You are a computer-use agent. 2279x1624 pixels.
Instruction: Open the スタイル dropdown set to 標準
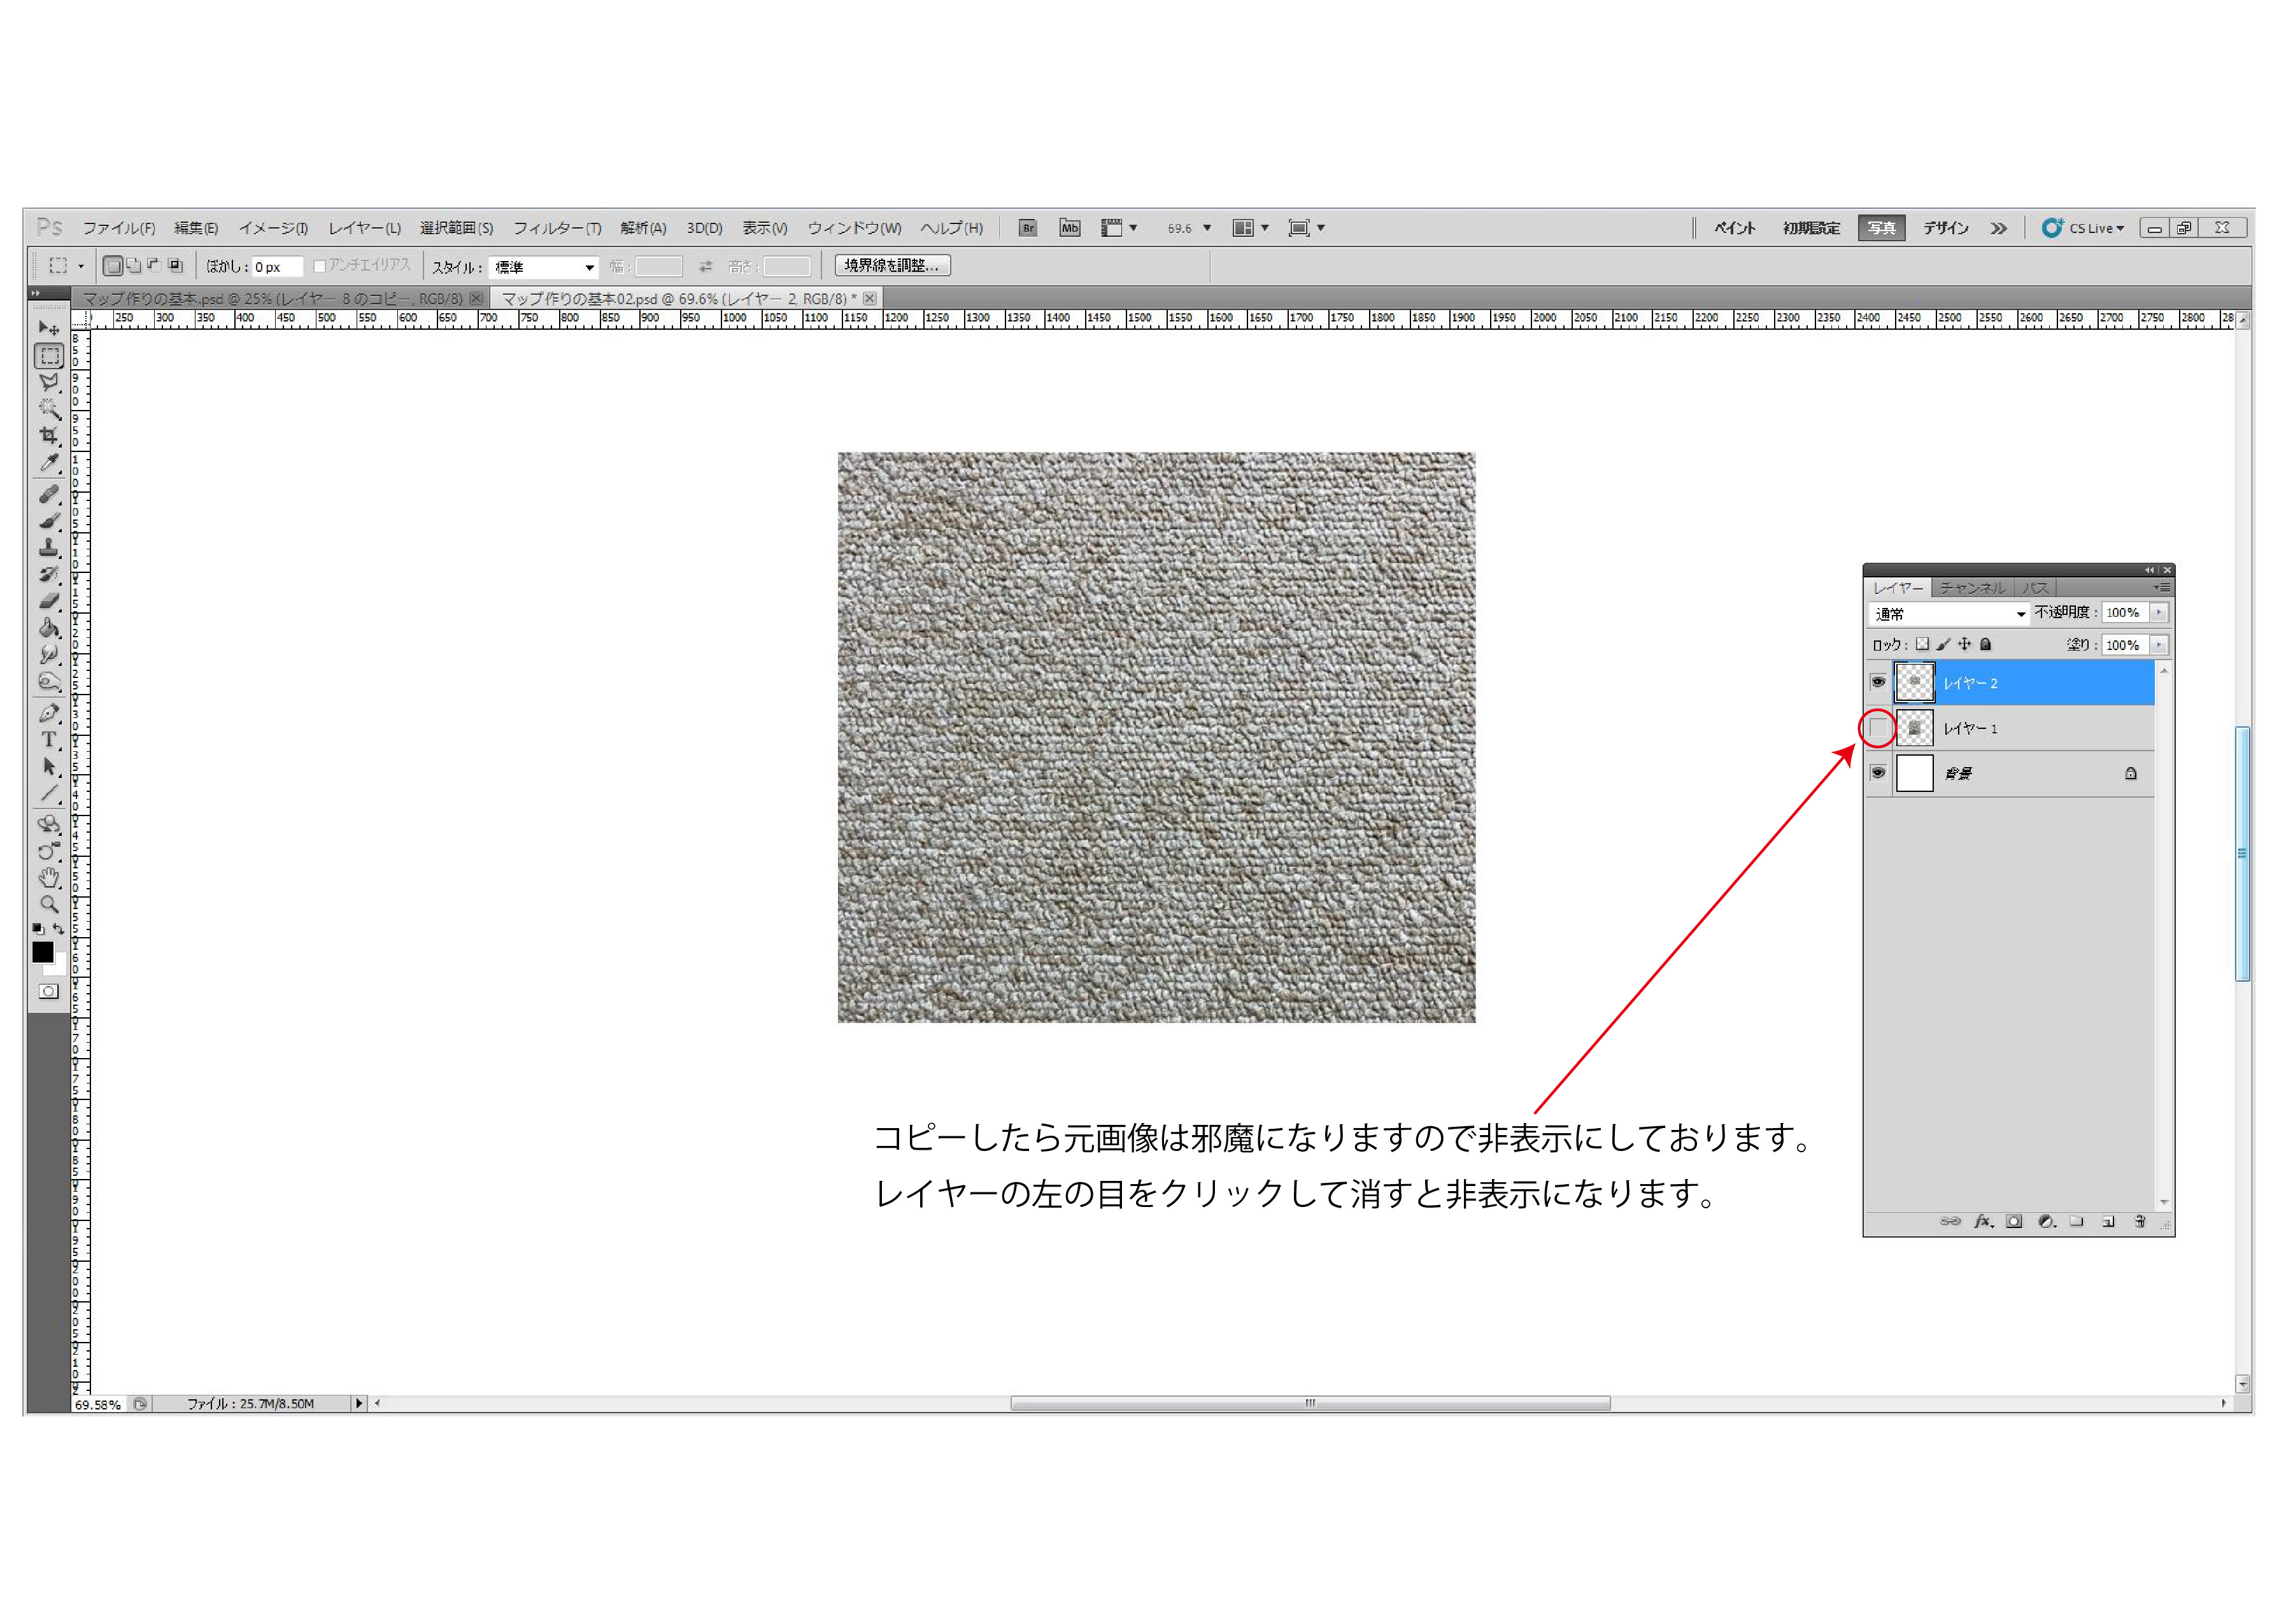[545, 267]
